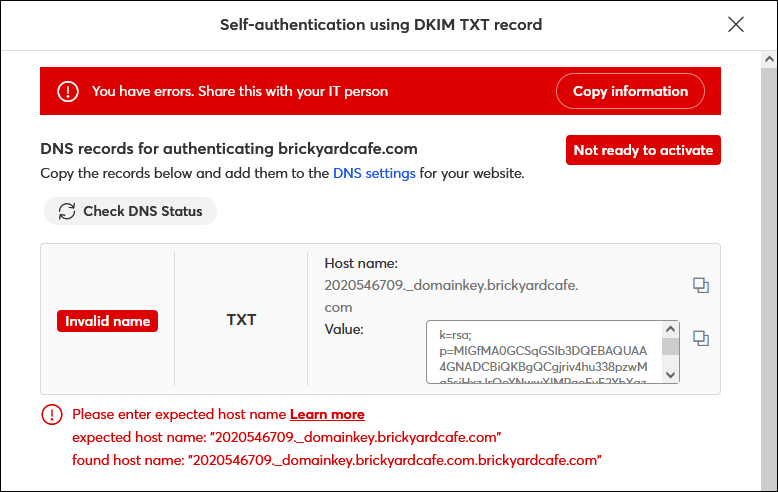Viewport: 778px width, 492px height.
Task: Open the Learn more link
Action: coord(327,414)
